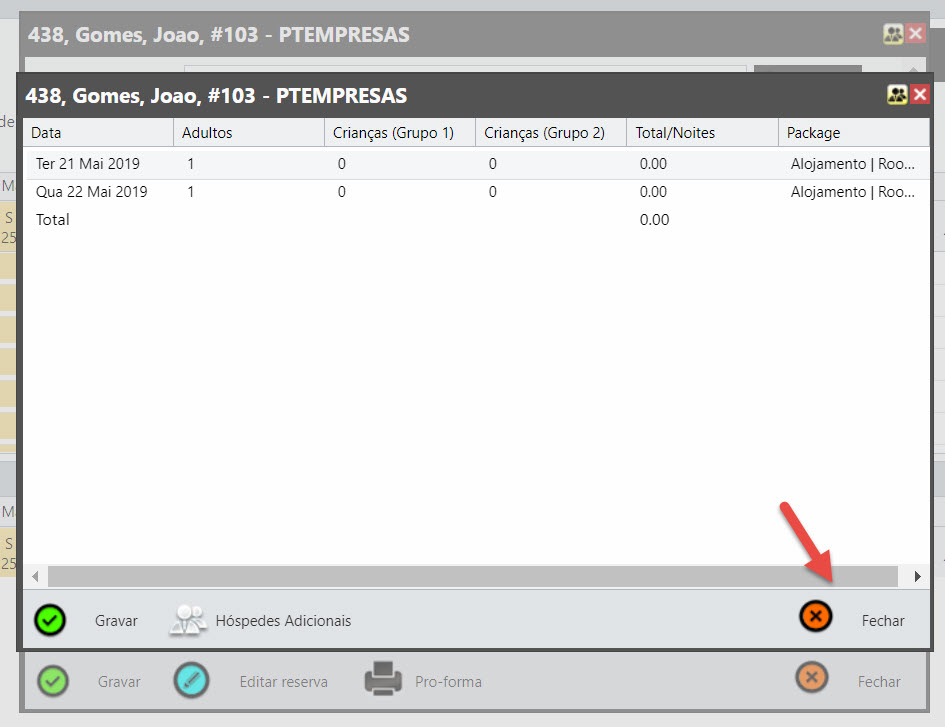Image resolution: width=945 pixels, height=727 pixels.
Task: Click the blue Editar reserva pencil icon
Action: click(192, 680)
